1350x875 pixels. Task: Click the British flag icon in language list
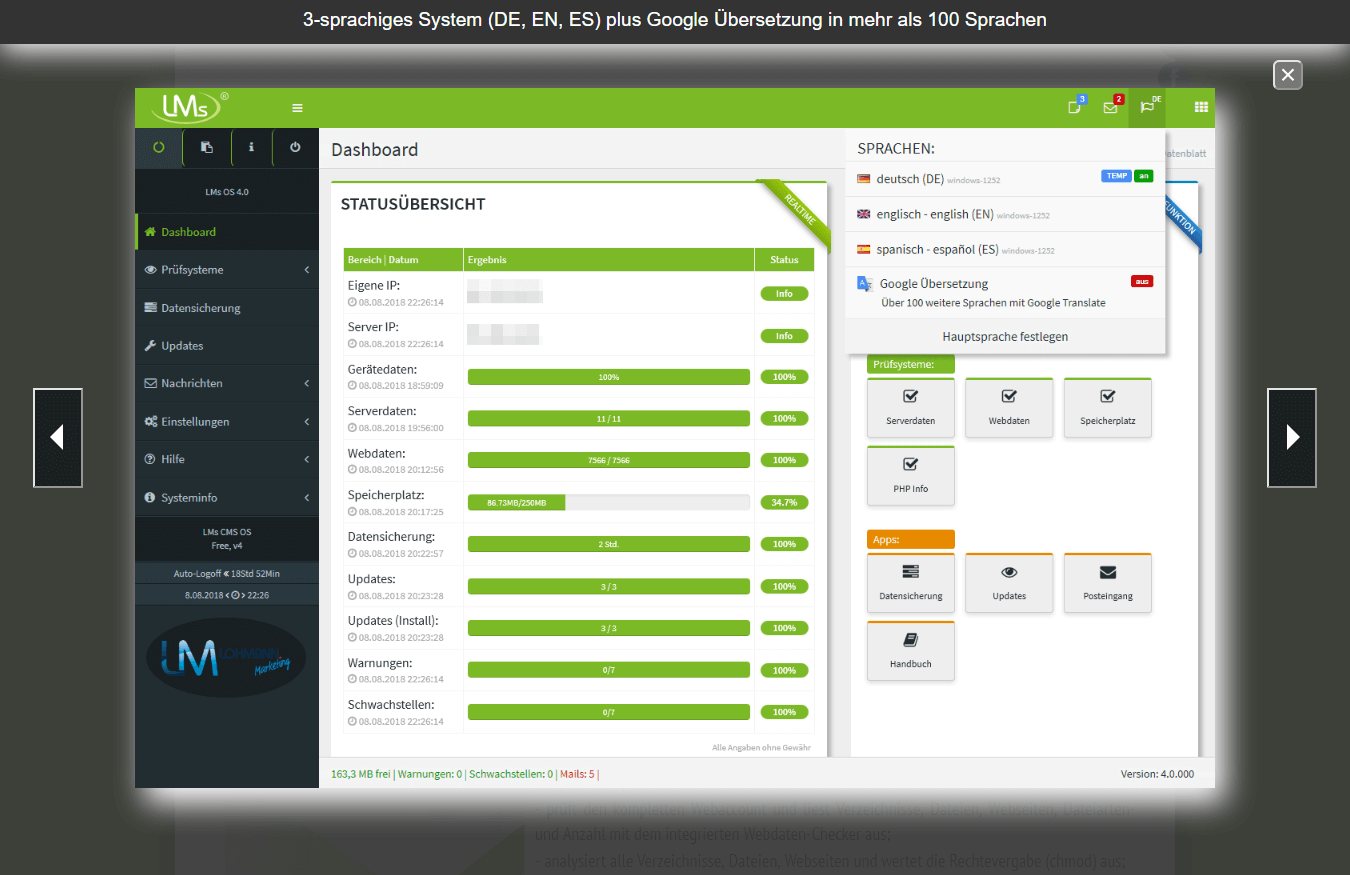click(864, 214)
